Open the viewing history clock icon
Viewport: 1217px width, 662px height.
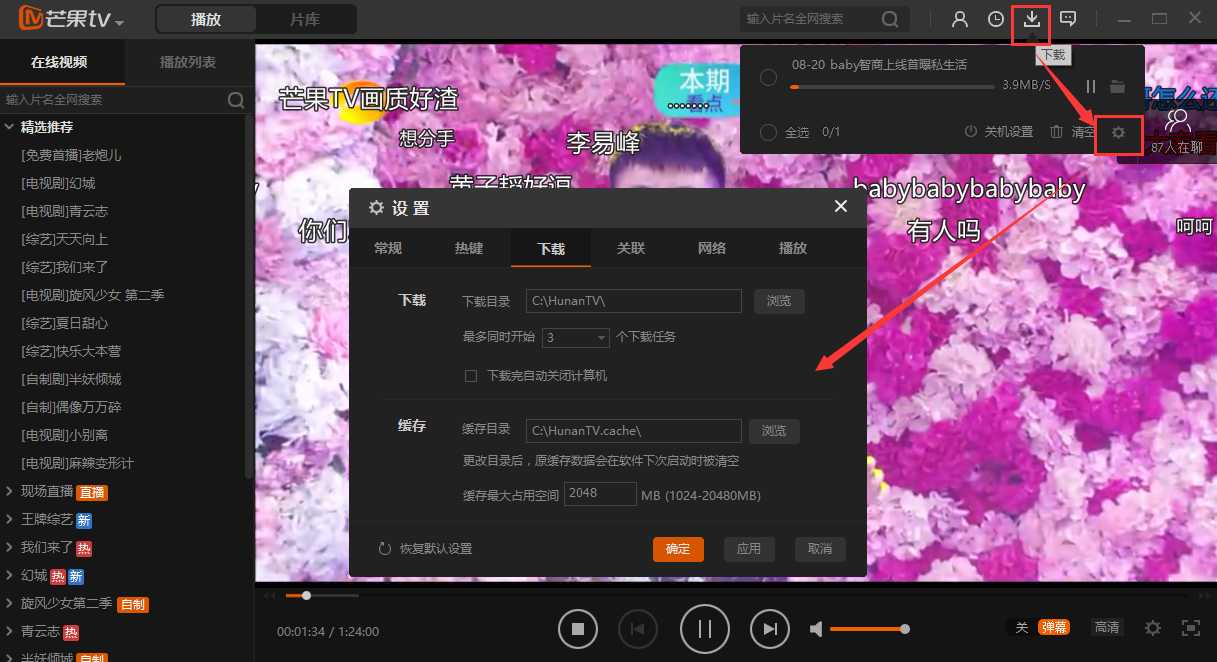(995, 19)
